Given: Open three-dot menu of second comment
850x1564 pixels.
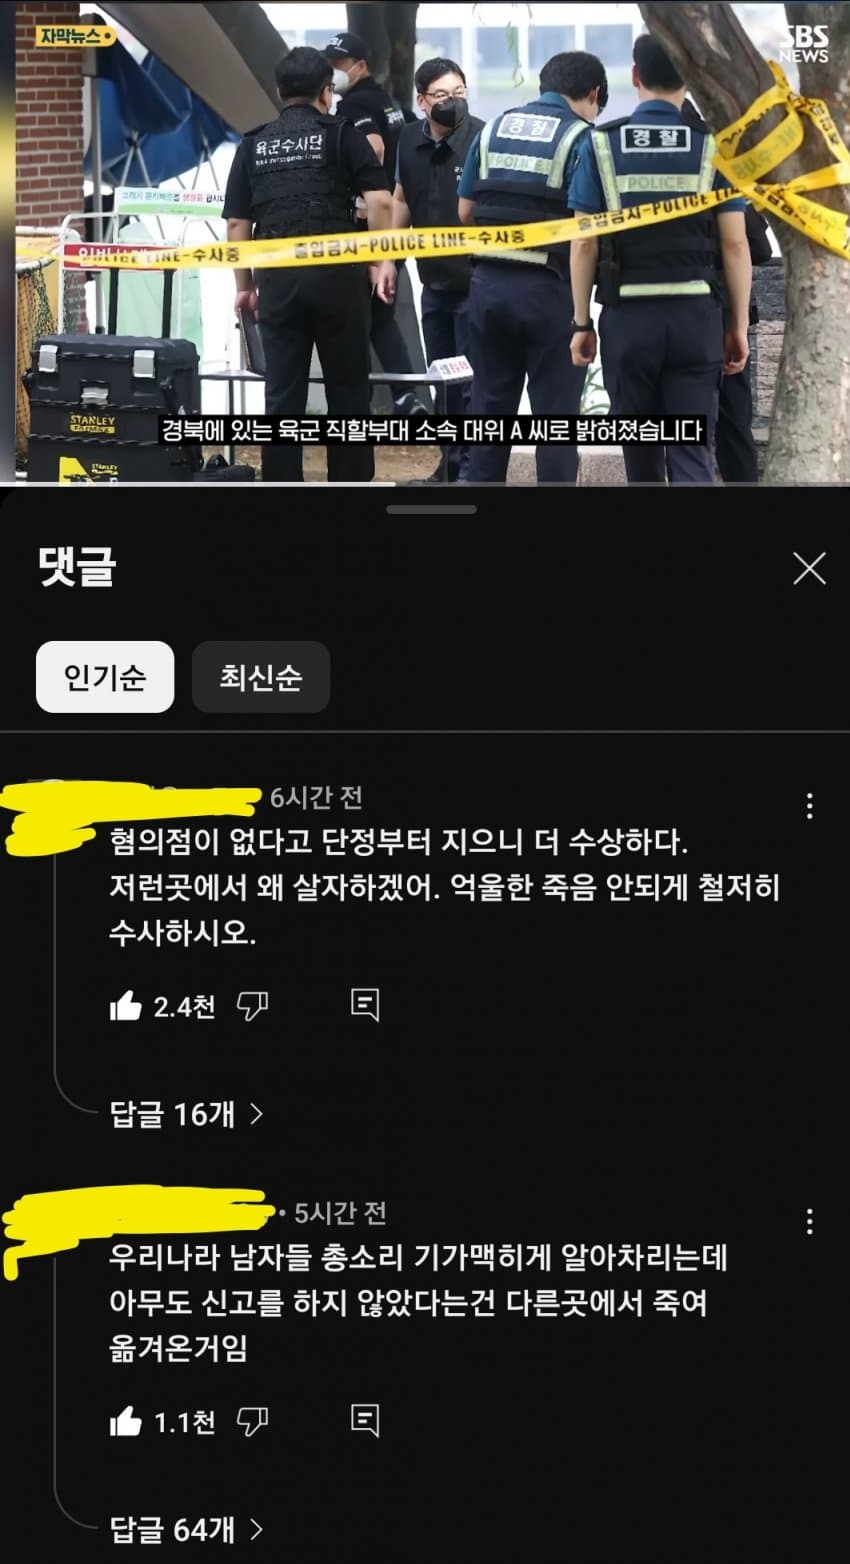Looking at the screenshot, I should 809,1220.
